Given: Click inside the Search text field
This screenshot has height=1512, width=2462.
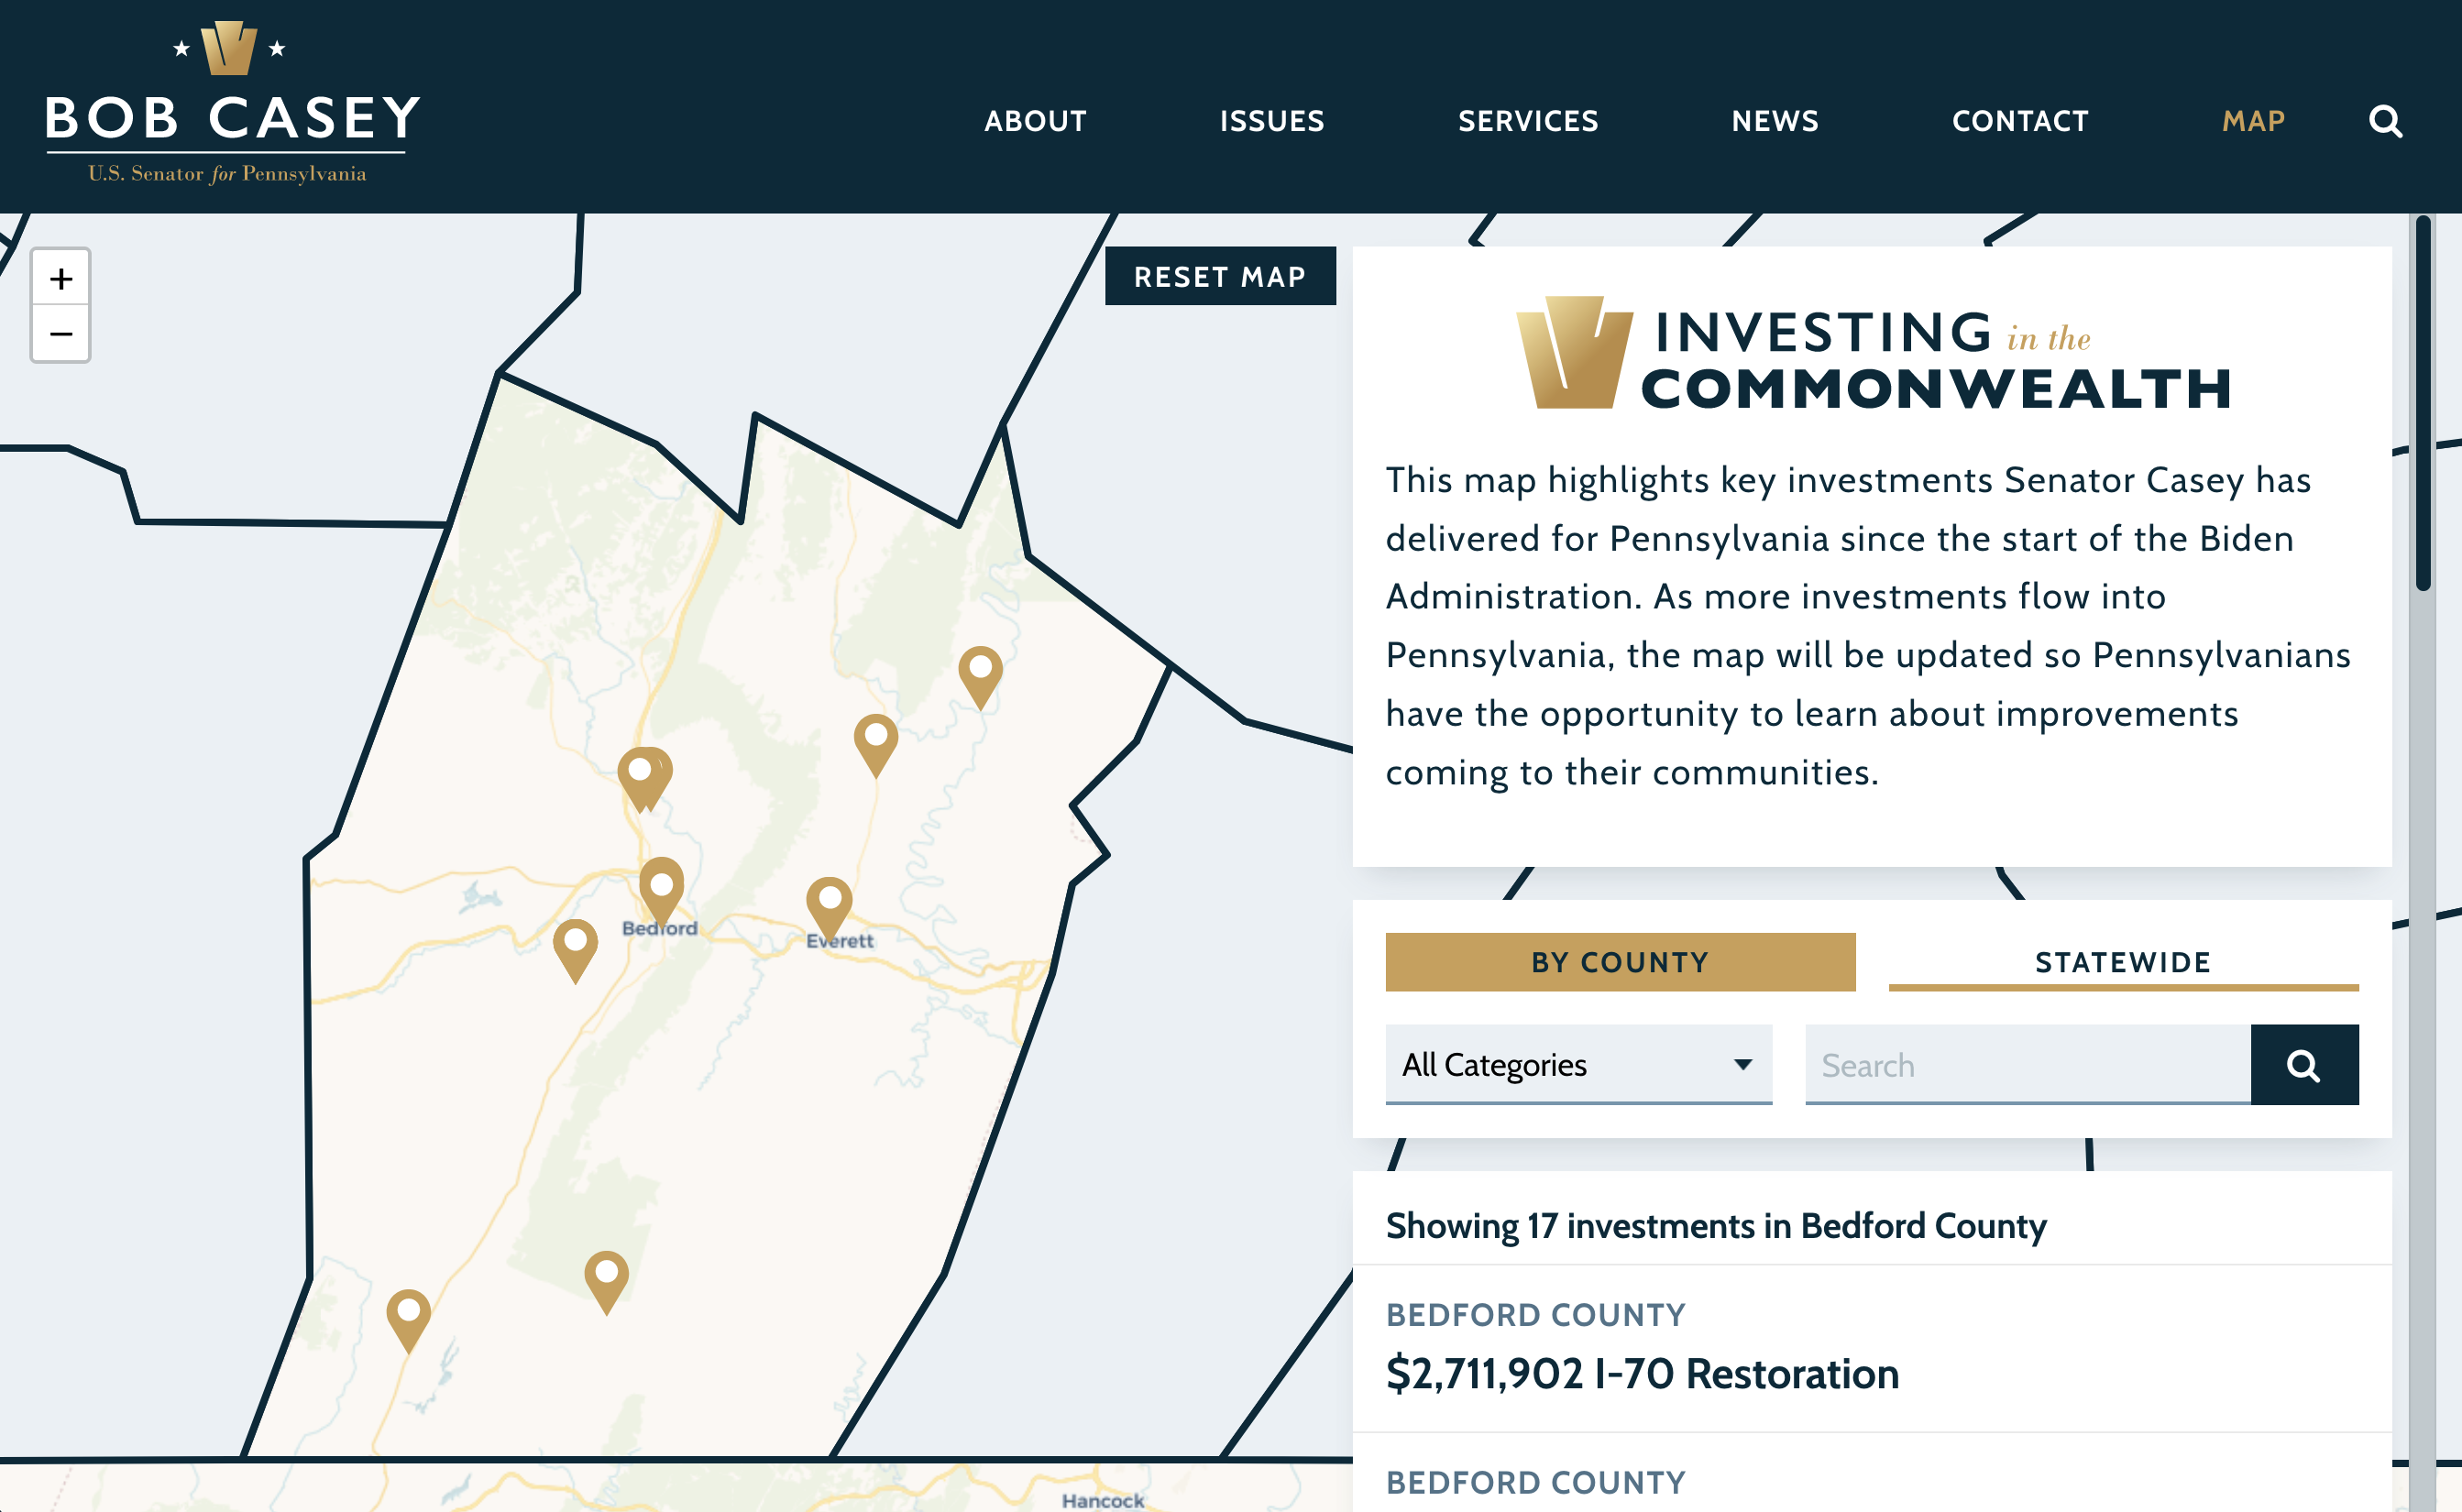Looking at the screenshot, I should (x=2030, y=1065).
